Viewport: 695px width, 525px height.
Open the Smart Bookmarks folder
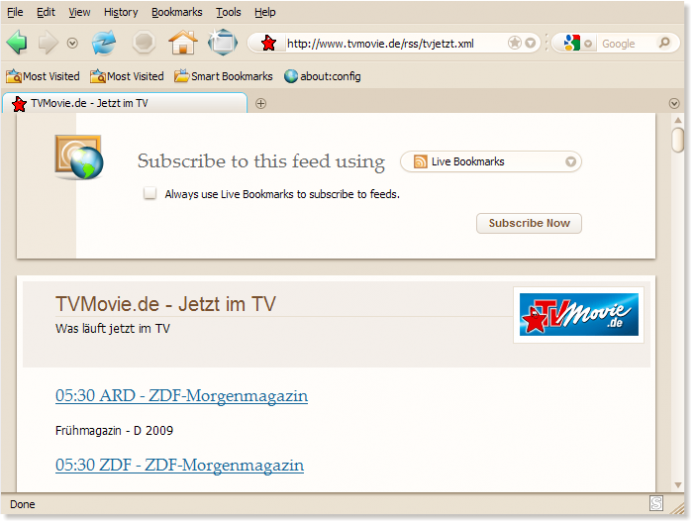pyautogui.click(x=223, y=76)
